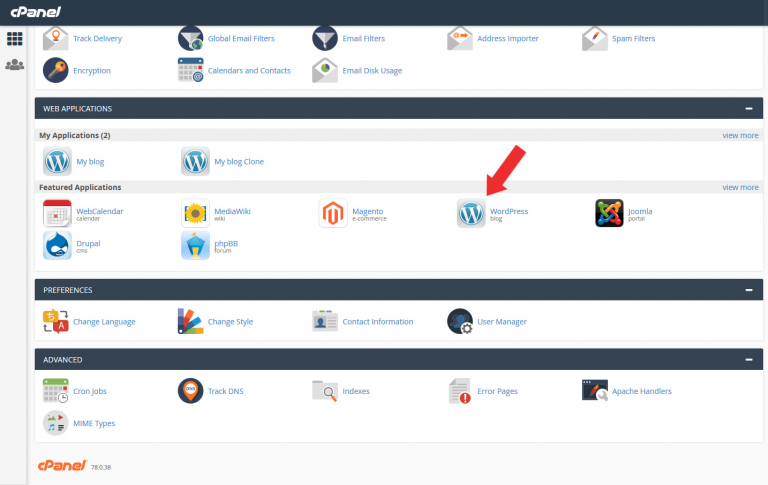Collapse the Advanced section

[748, 359]
